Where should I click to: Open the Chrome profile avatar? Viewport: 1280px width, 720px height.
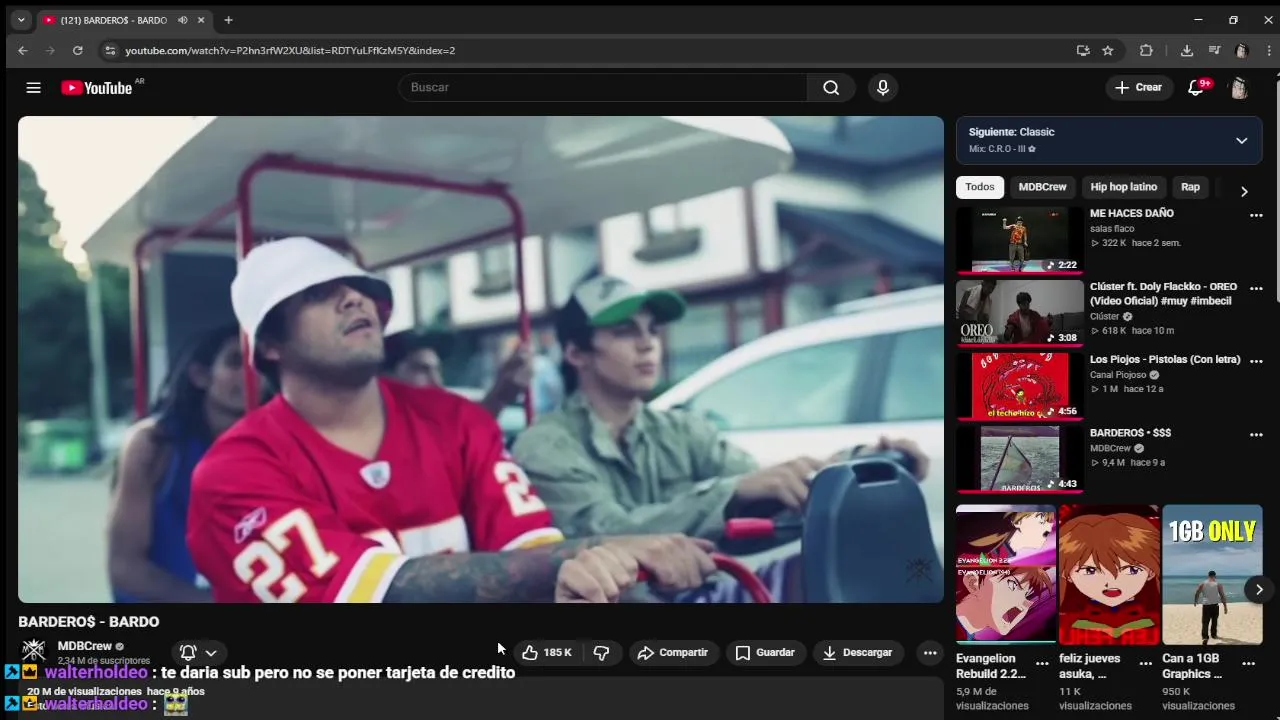click(1241, 50)
